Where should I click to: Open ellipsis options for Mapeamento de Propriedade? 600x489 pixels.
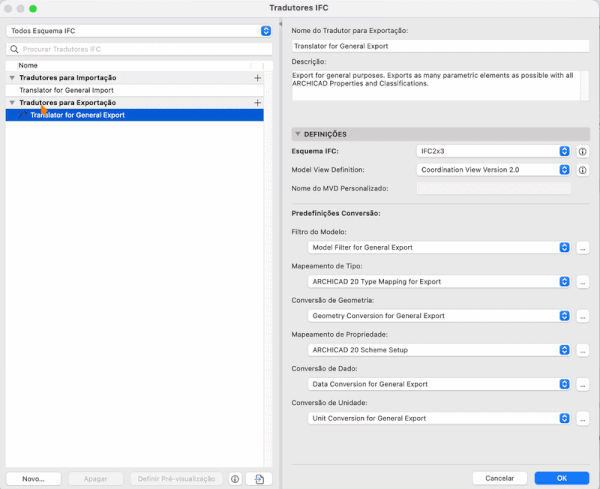[x=582, y=350]
